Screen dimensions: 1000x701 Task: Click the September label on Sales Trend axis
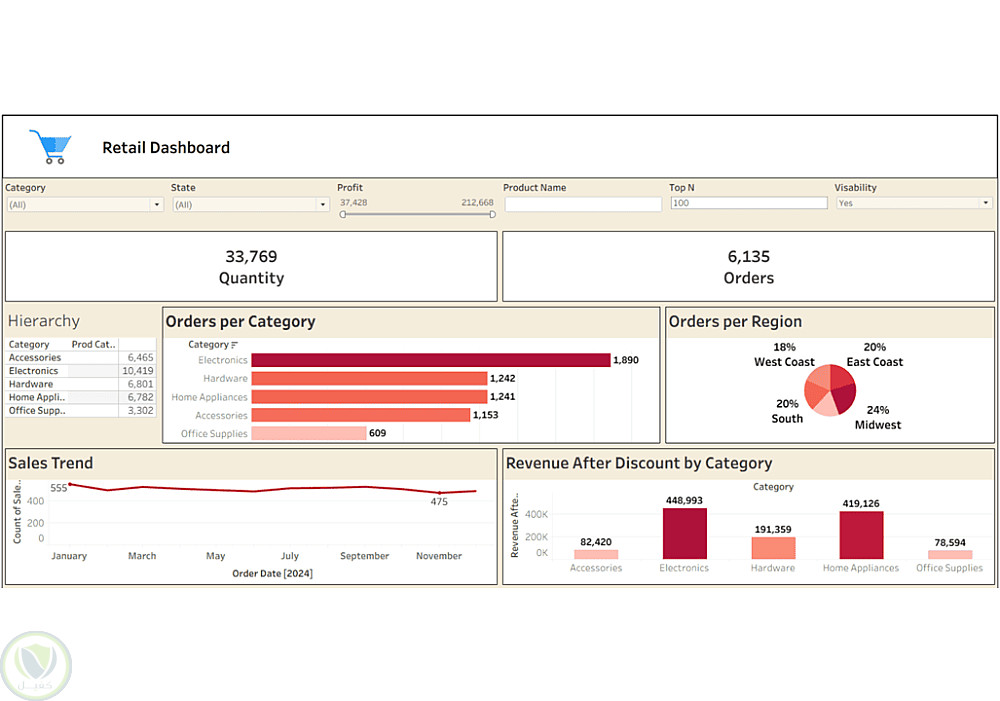pyautogui.click(x=364, y=556)
